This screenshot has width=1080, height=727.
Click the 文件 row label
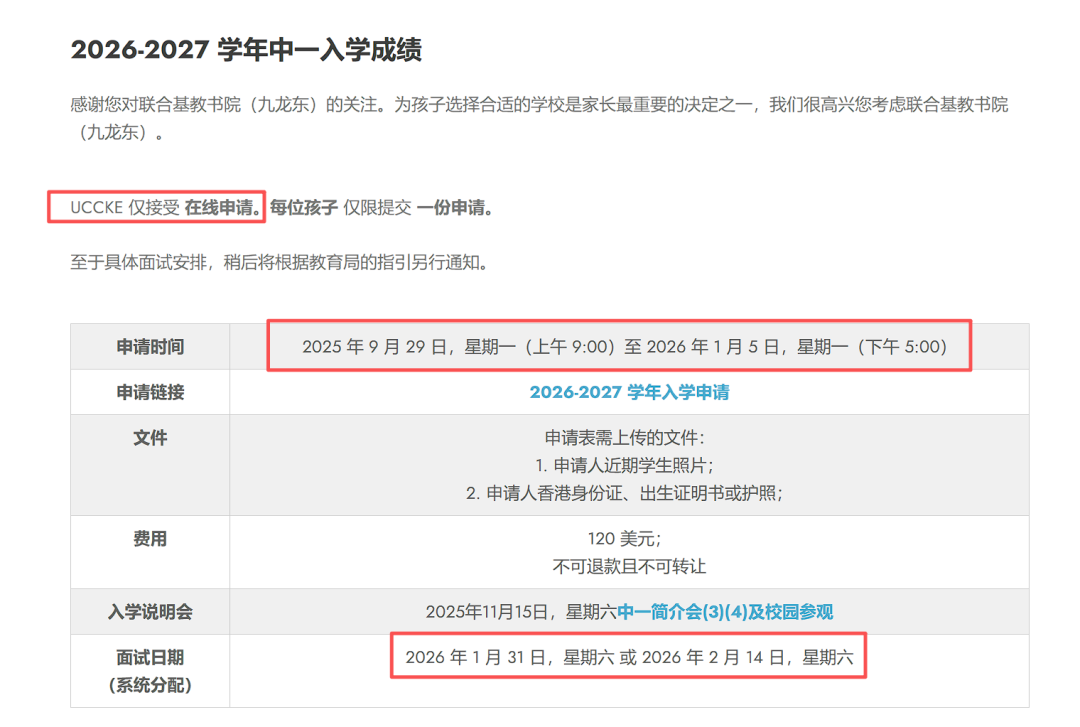150,437
